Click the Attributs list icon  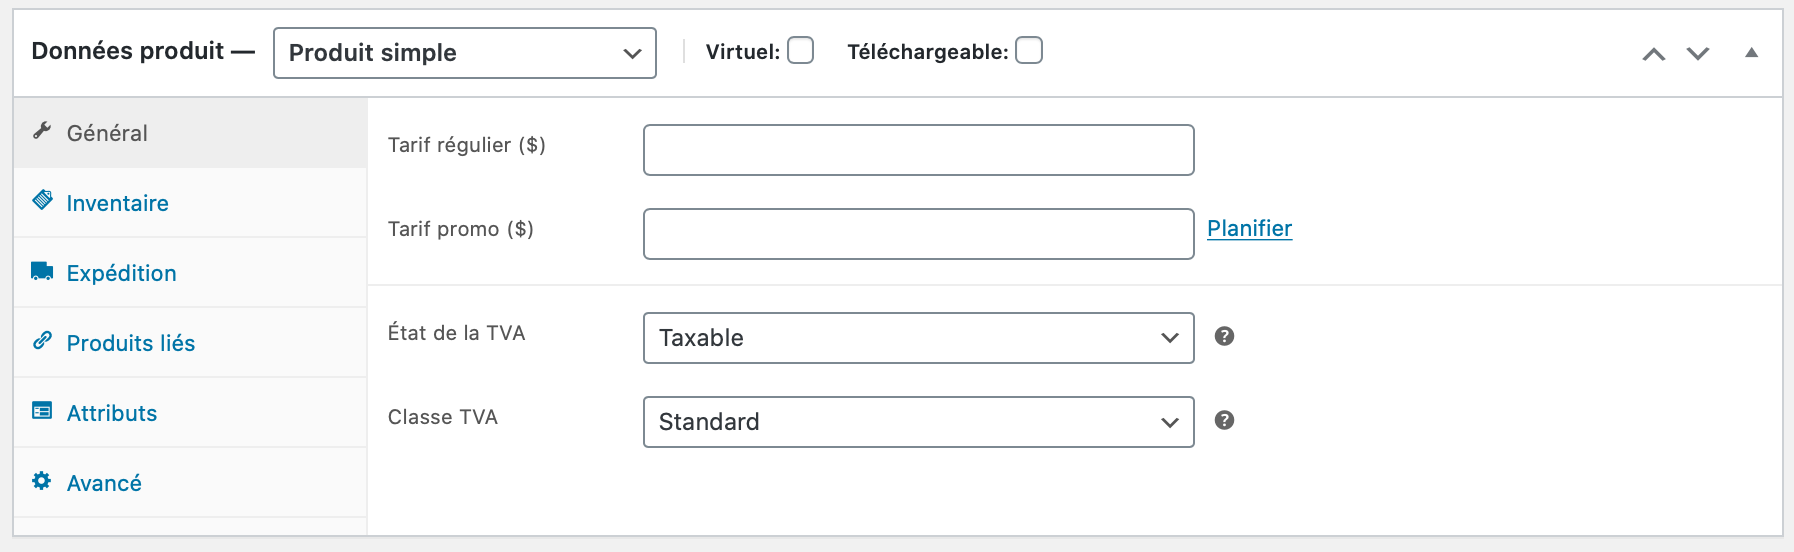pyautogui.click(x=42, y=411)
